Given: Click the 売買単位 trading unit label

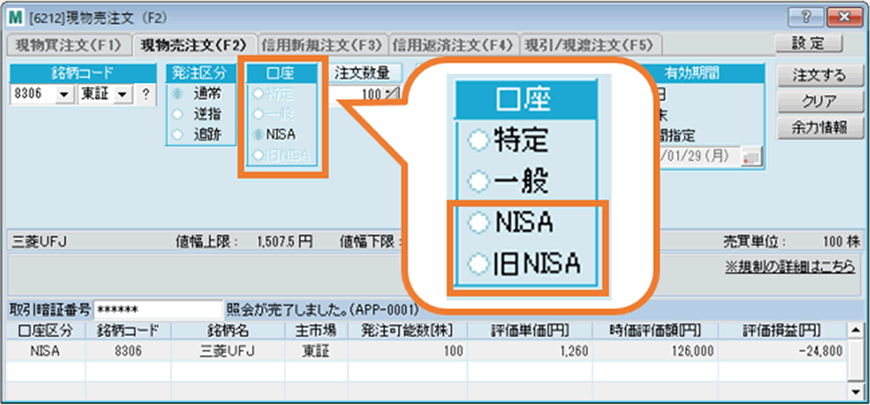Looking at the screenshot, I should coord(757,242).
